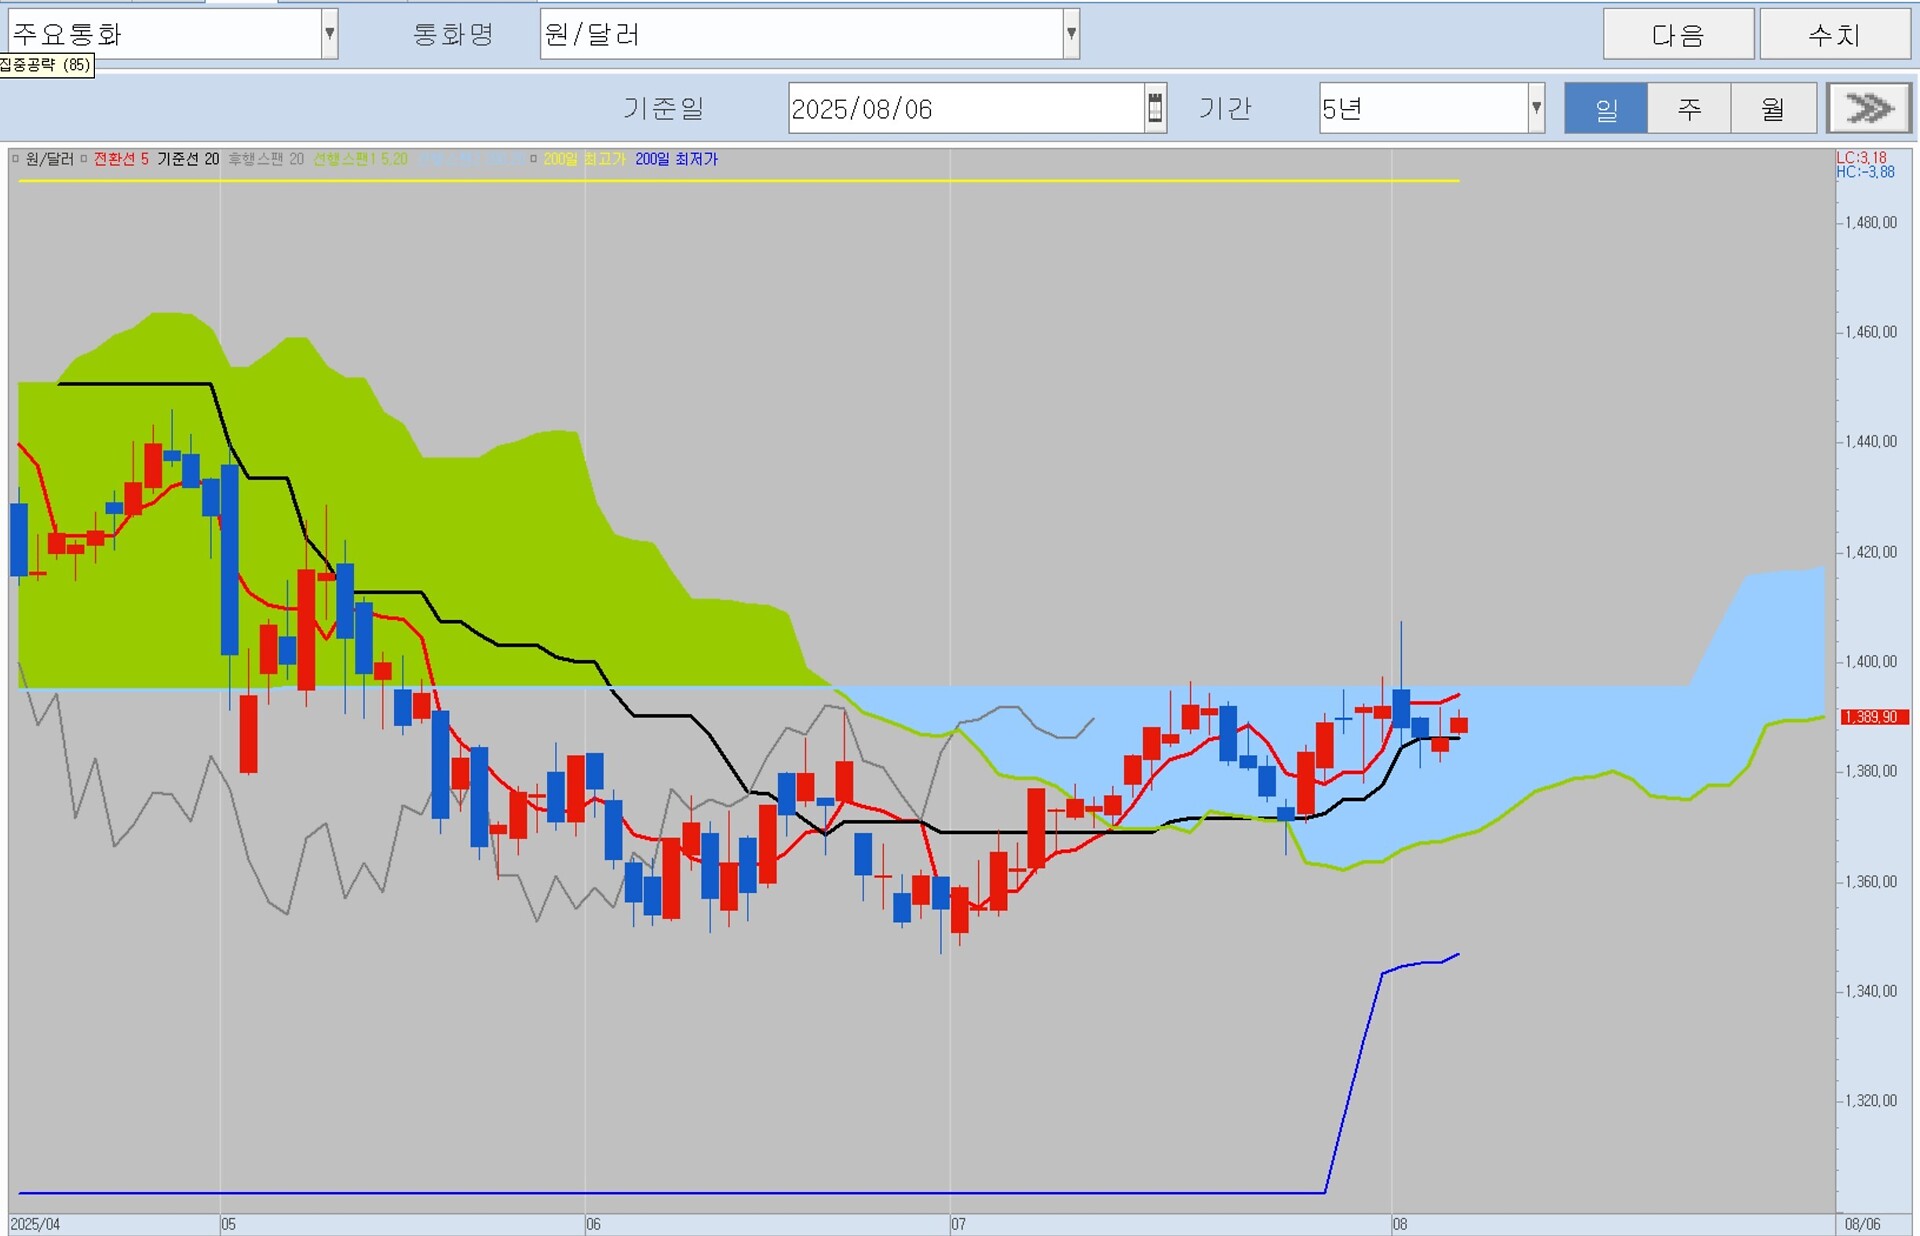Open the calendar picker beside 기준일 date

tap(1155, 108)
